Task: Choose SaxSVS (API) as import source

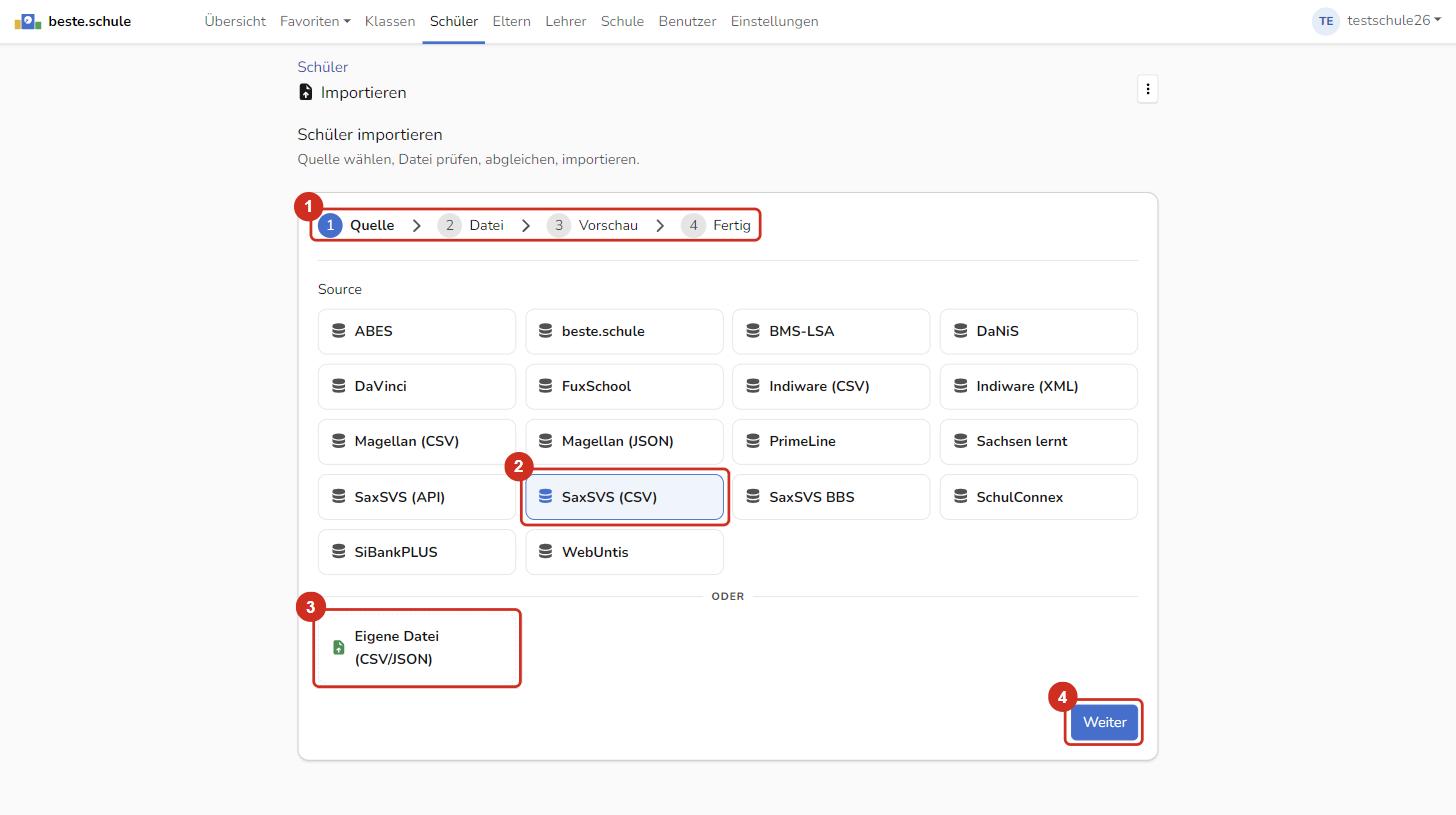Action: [417, 497]
